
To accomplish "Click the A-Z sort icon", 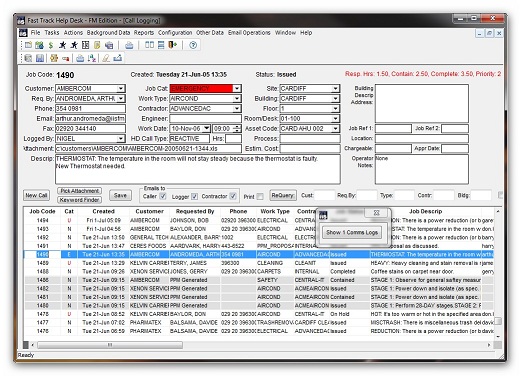I will 92,58.
